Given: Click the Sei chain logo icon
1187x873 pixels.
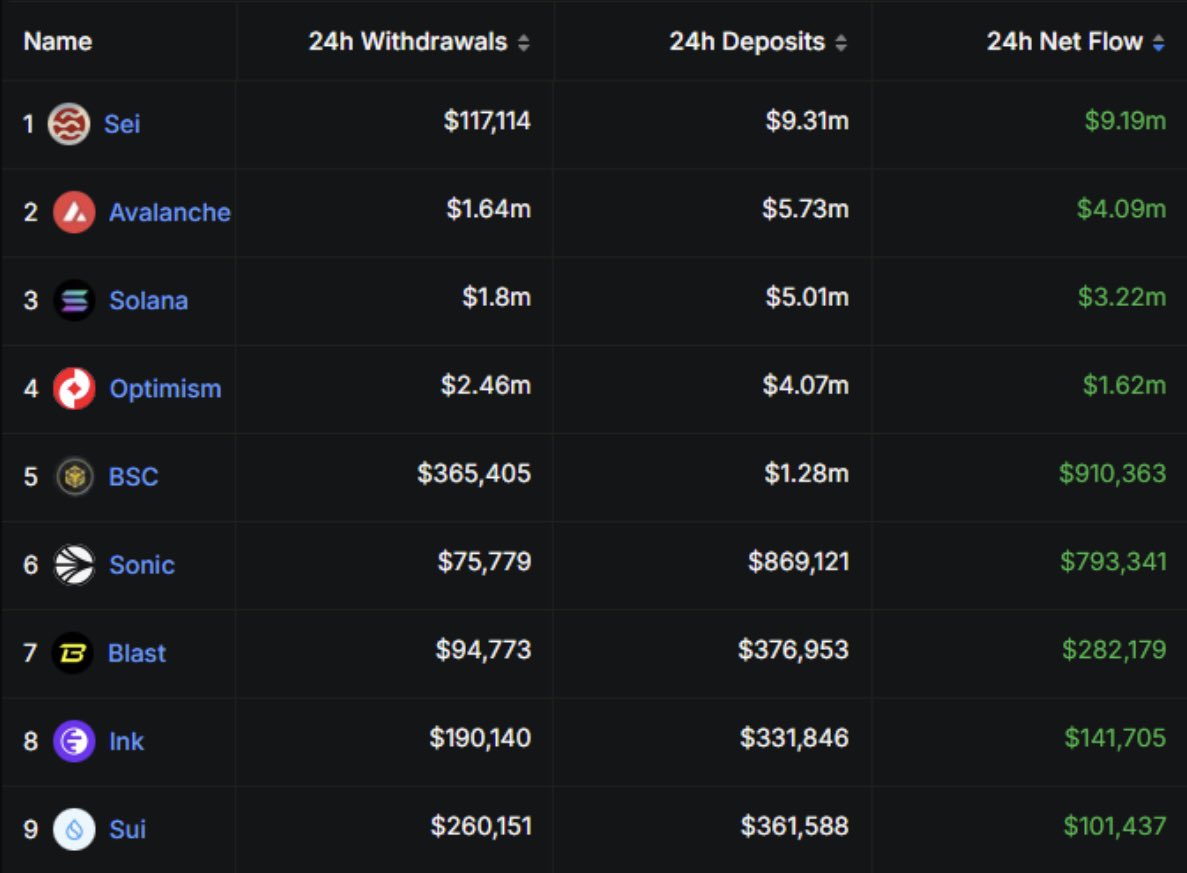Looking at the screenshot, I should pyautogui.click(x=69, y=123).
